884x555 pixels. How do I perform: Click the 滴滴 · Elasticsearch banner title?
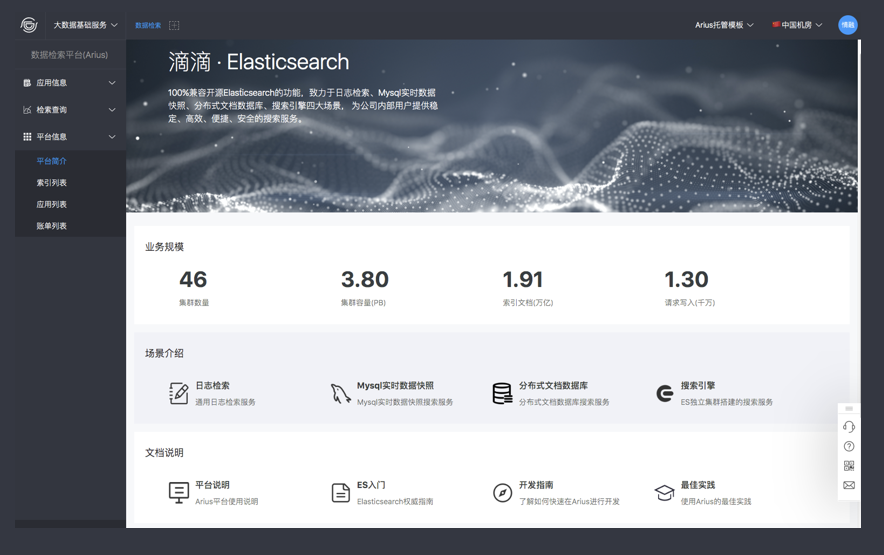259,62
